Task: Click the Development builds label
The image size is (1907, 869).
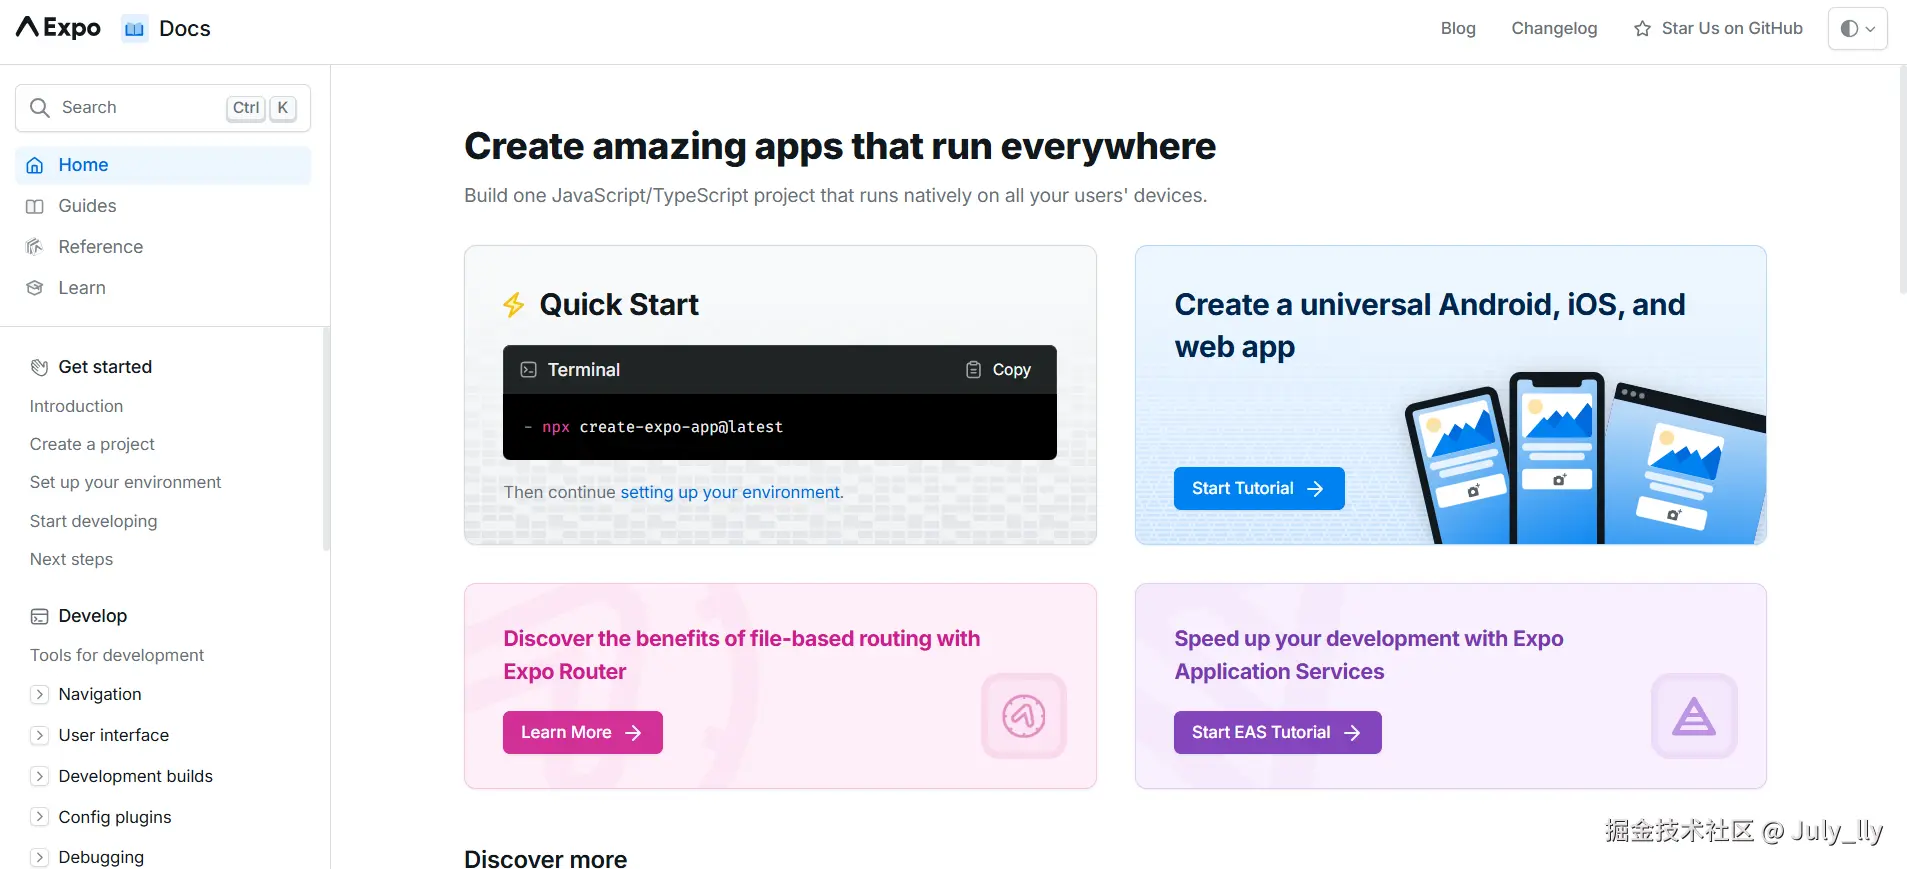Action: (136, 776)
